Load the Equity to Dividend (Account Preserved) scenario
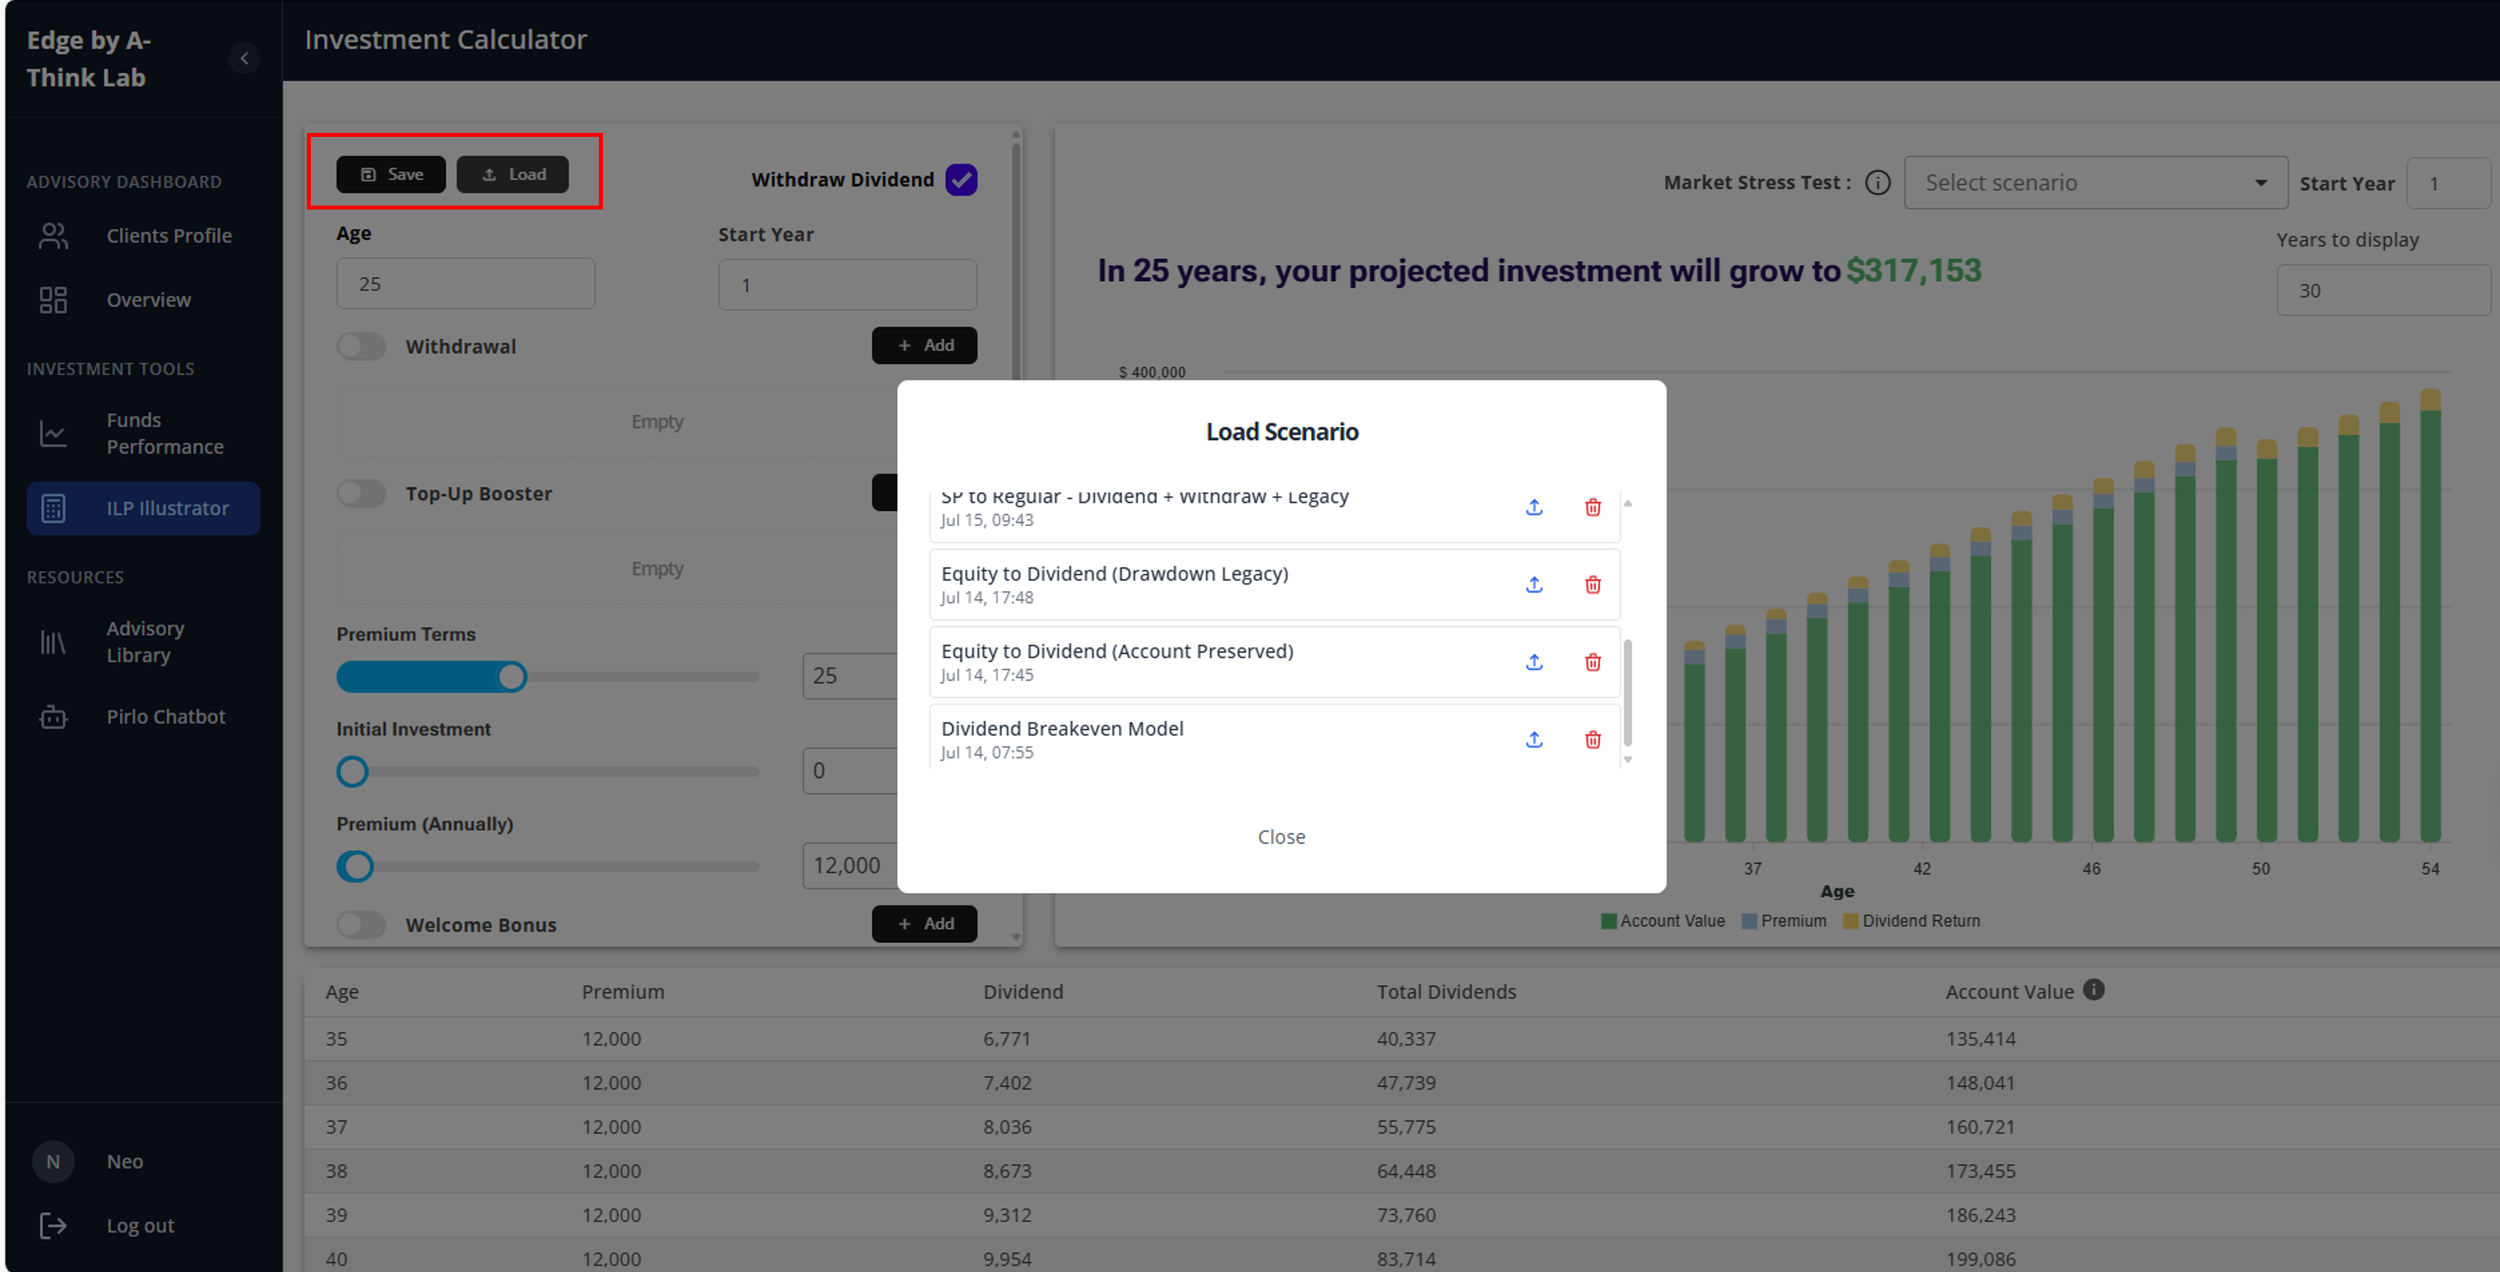This screenshot has height=1272, width=2500. tap(1534, 662)
